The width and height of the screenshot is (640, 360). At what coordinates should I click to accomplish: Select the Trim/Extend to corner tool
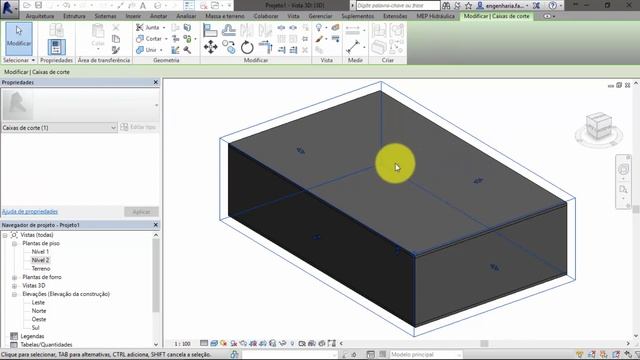(265, 47)
